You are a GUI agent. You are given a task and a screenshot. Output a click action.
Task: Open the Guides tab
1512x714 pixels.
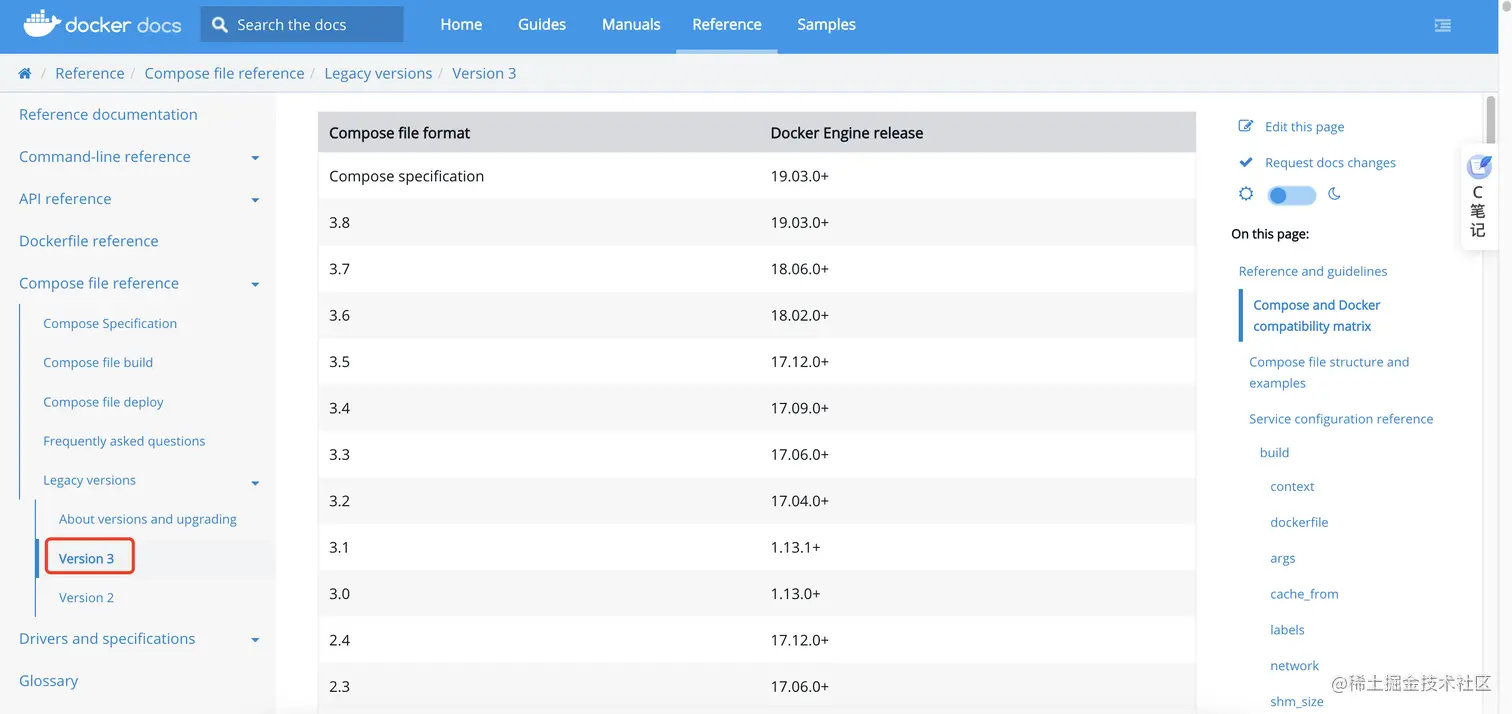click(542, 24)
